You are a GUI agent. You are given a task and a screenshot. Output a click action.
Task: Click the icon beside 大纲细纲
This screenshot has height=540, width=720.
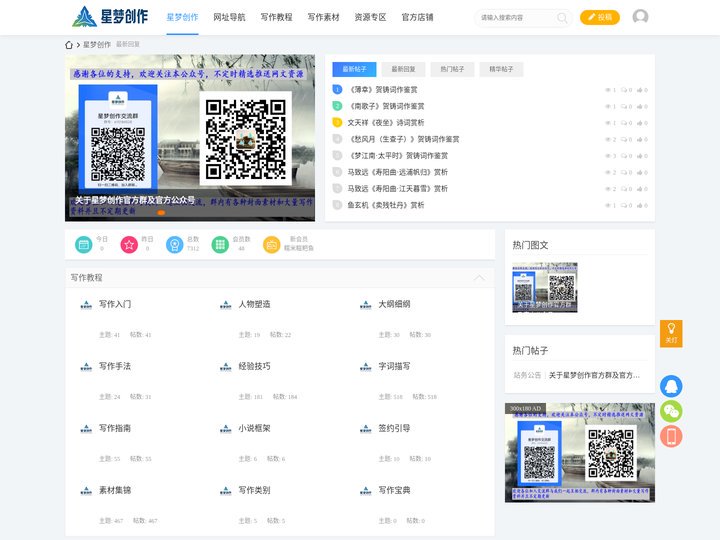pos(366,304)
